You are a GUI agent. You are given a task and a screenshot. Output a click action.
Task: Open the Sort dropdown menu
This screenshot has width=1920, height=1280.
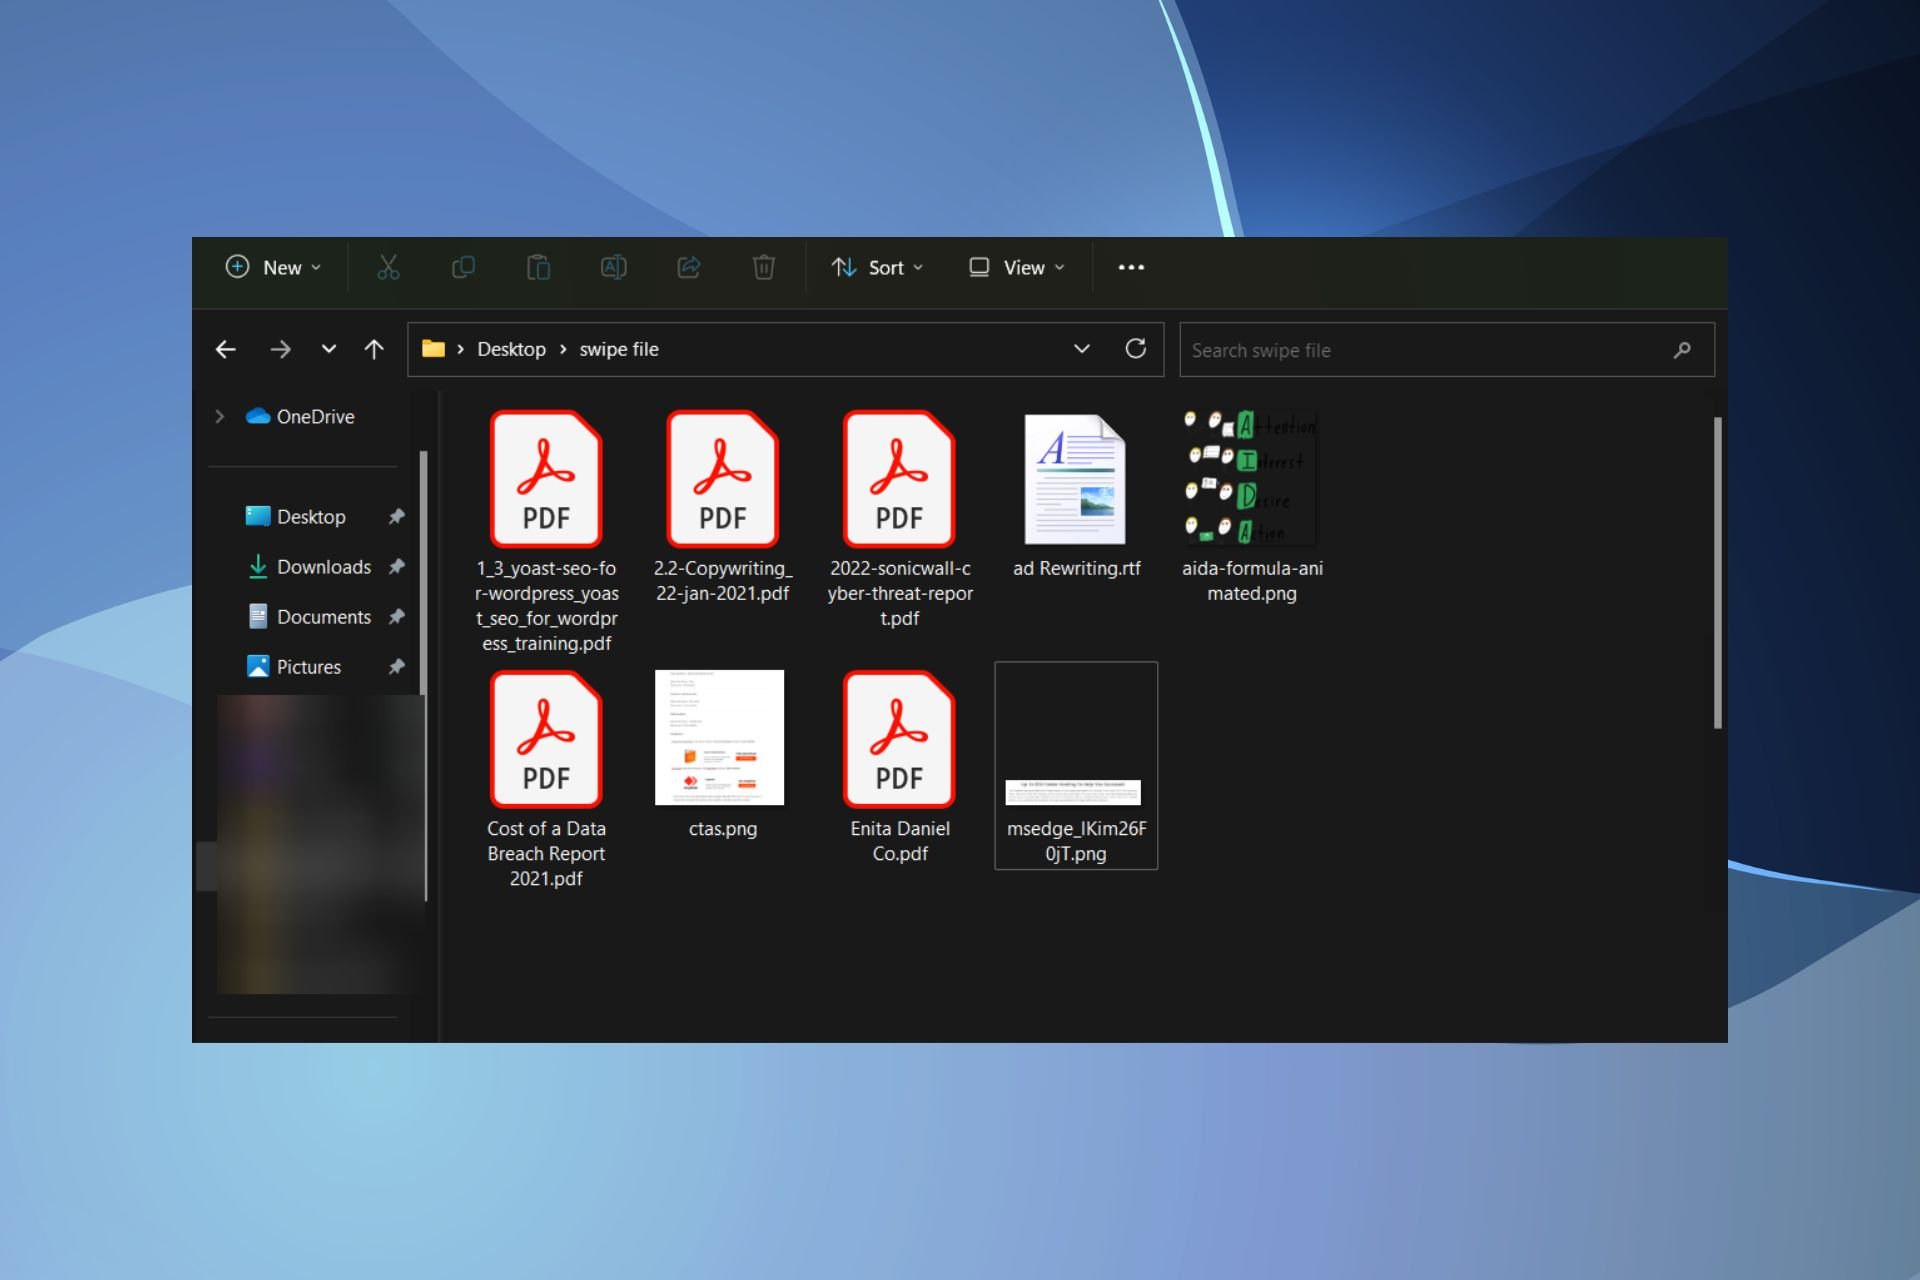877,267
